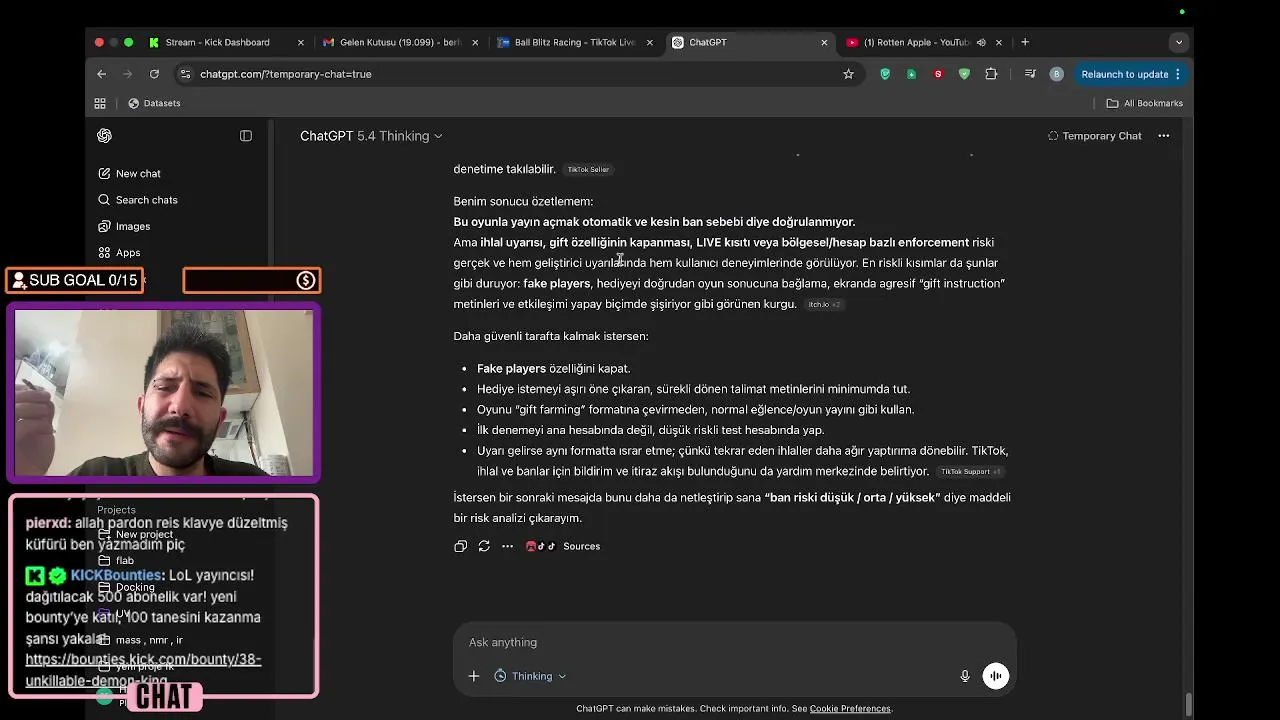The image size is (1280, 720).
Task: Click Relaunch to update
Action: [x=1124, y=74]
